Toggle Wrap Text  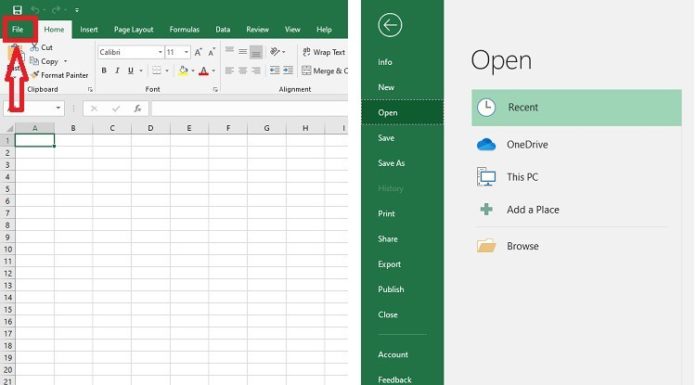click(324, 52)
